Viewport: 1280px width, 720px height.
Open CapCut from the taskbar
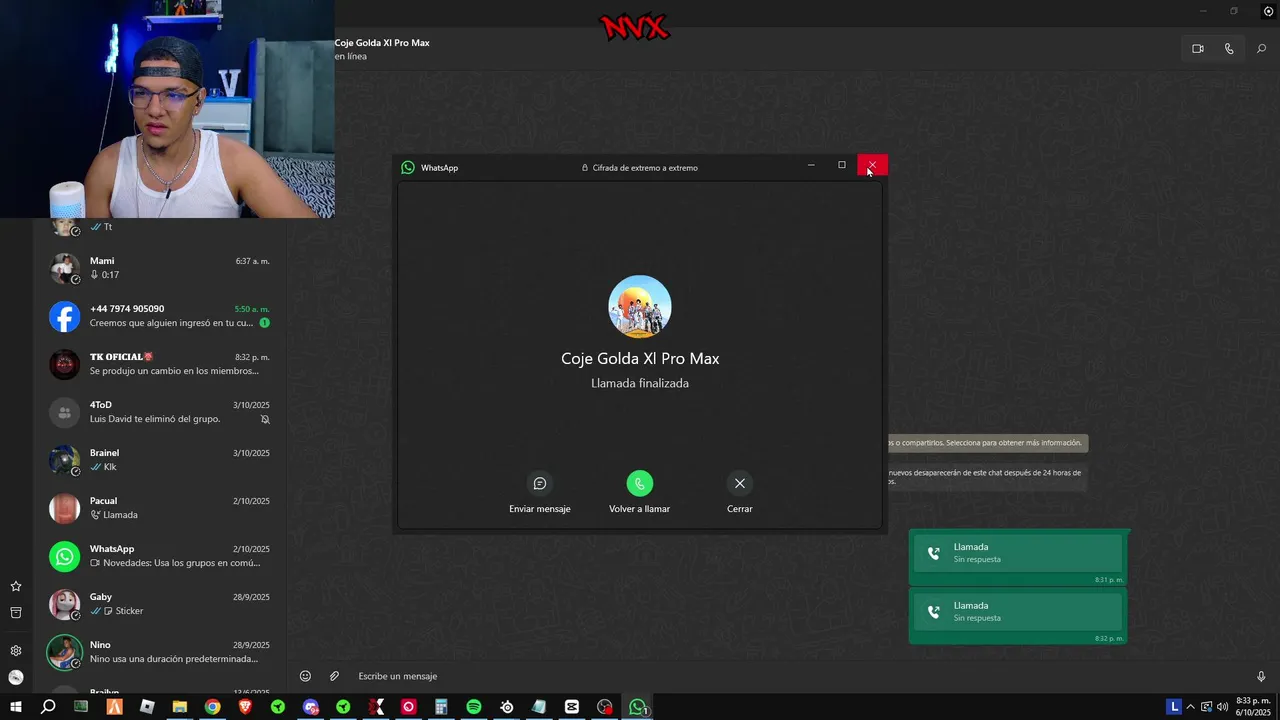[572, 707]
